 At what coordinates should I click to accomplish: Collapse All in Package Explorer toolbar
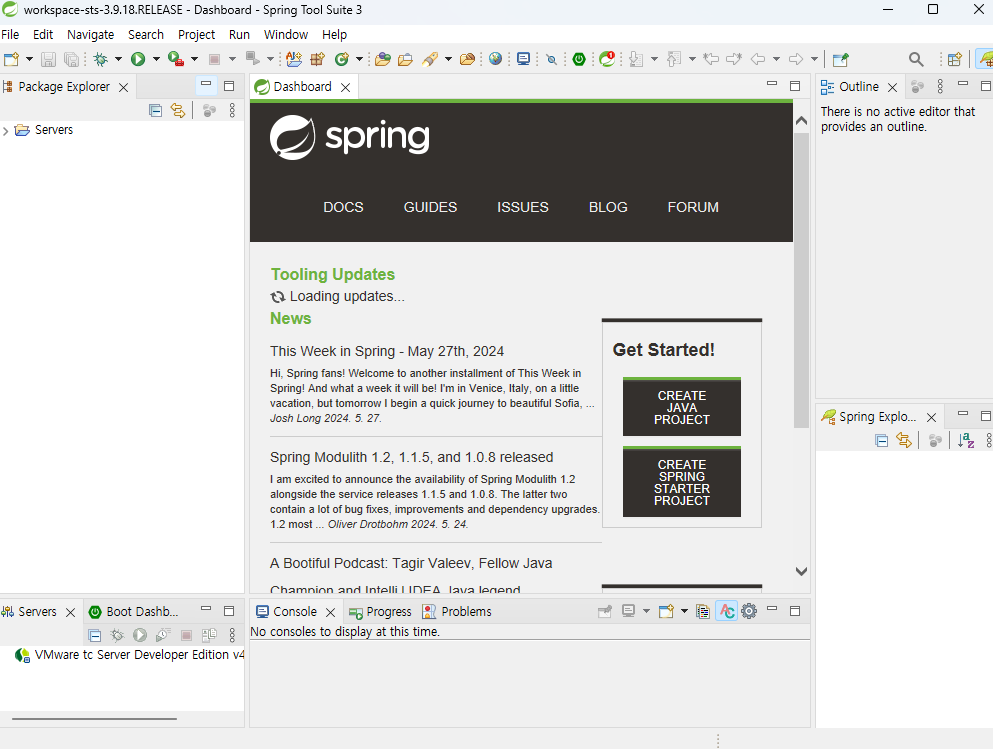(x=155, y=111)
